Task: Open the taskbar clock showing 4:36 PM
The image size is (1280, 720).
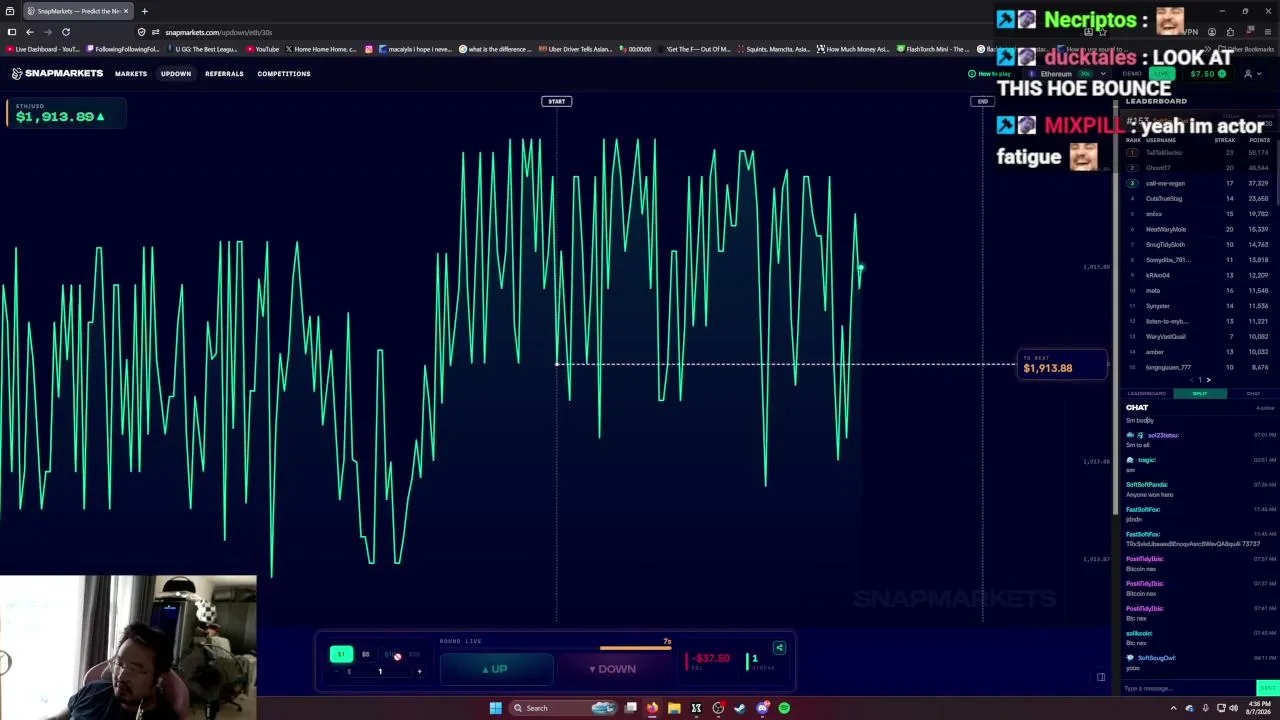Action: click(x=1260, y=708)
